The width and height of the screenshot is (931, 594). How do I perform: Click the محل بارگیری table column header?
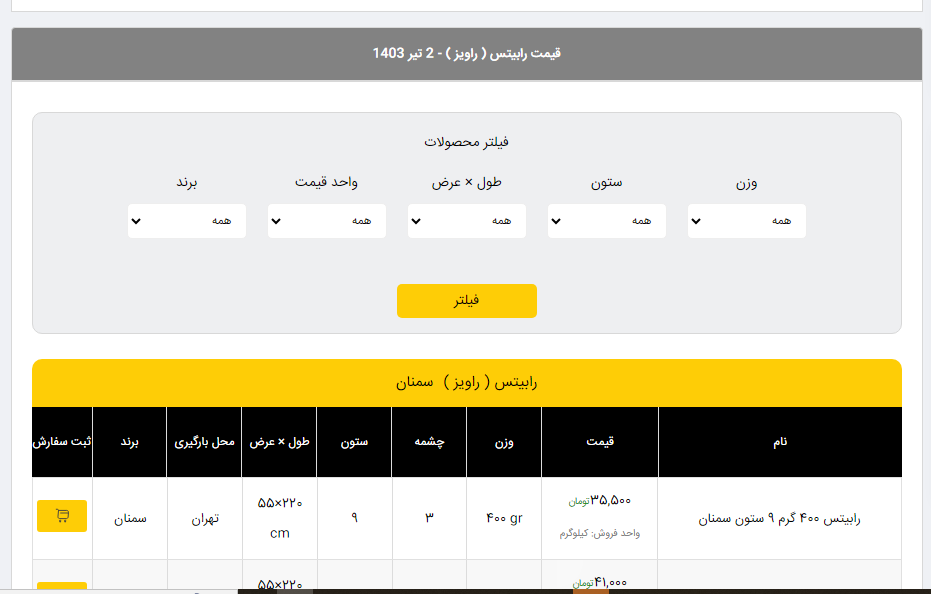coord(204,442)
